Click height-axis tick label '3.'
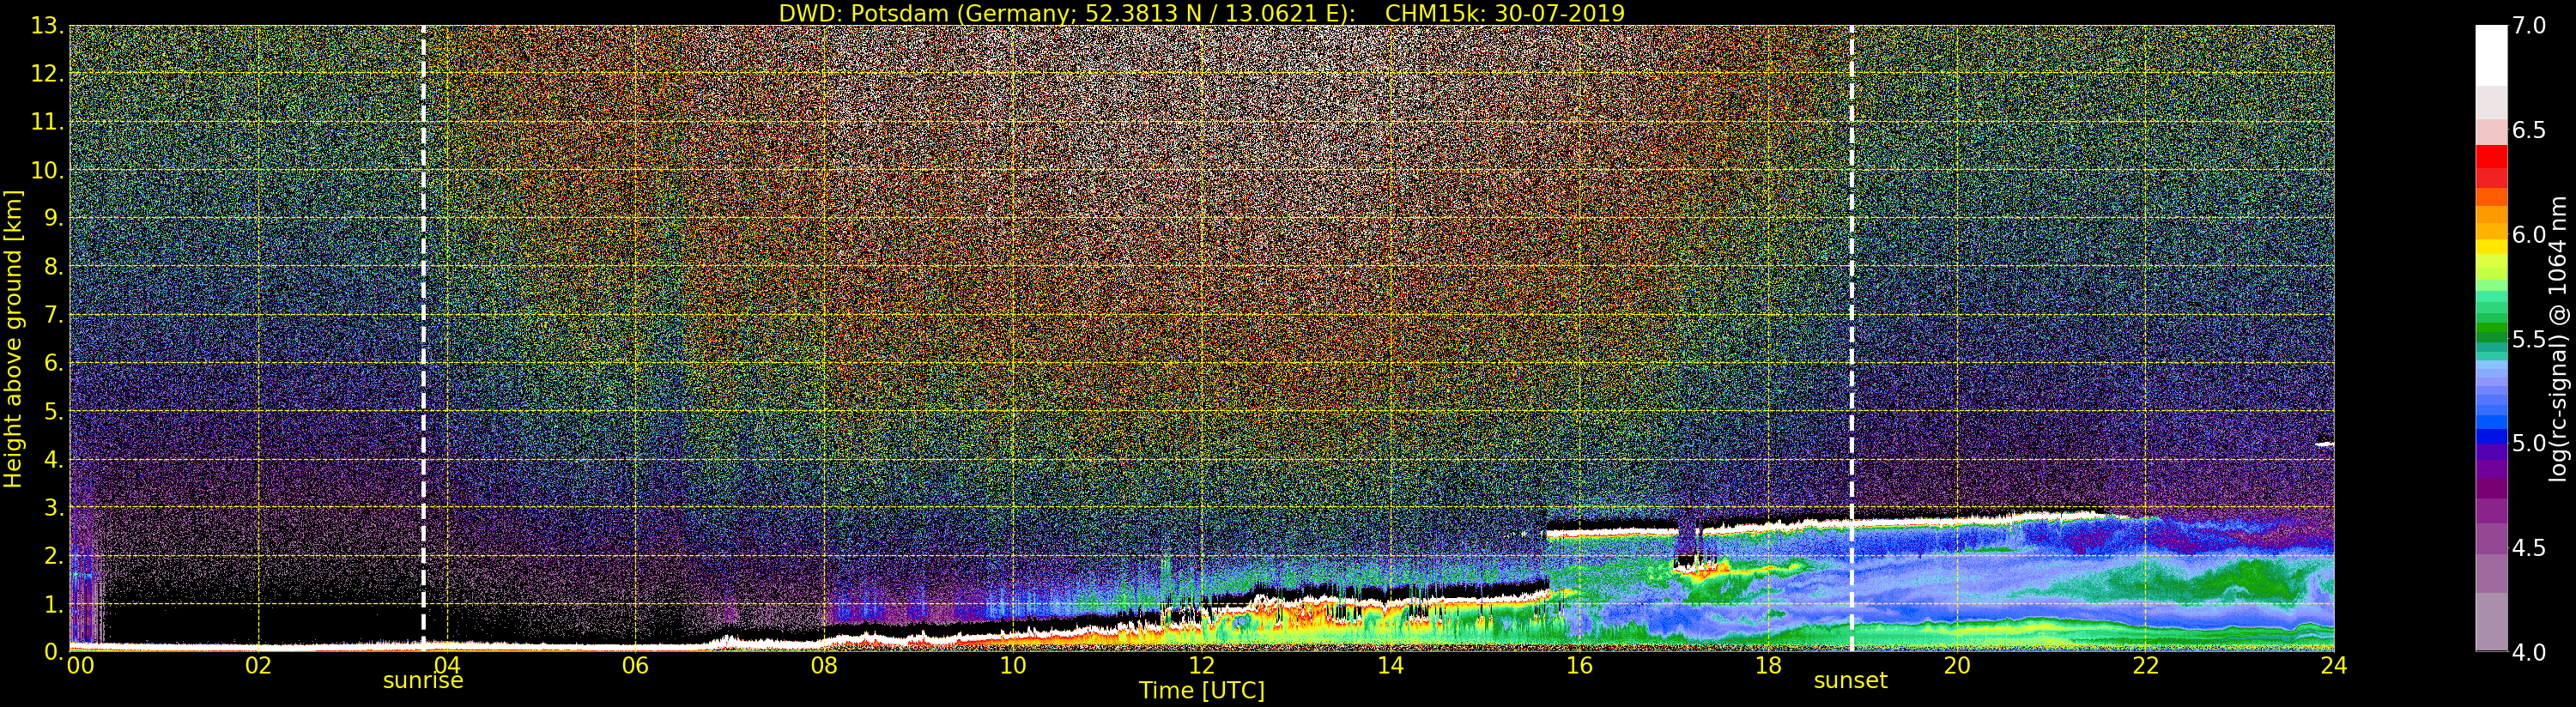 53,507
